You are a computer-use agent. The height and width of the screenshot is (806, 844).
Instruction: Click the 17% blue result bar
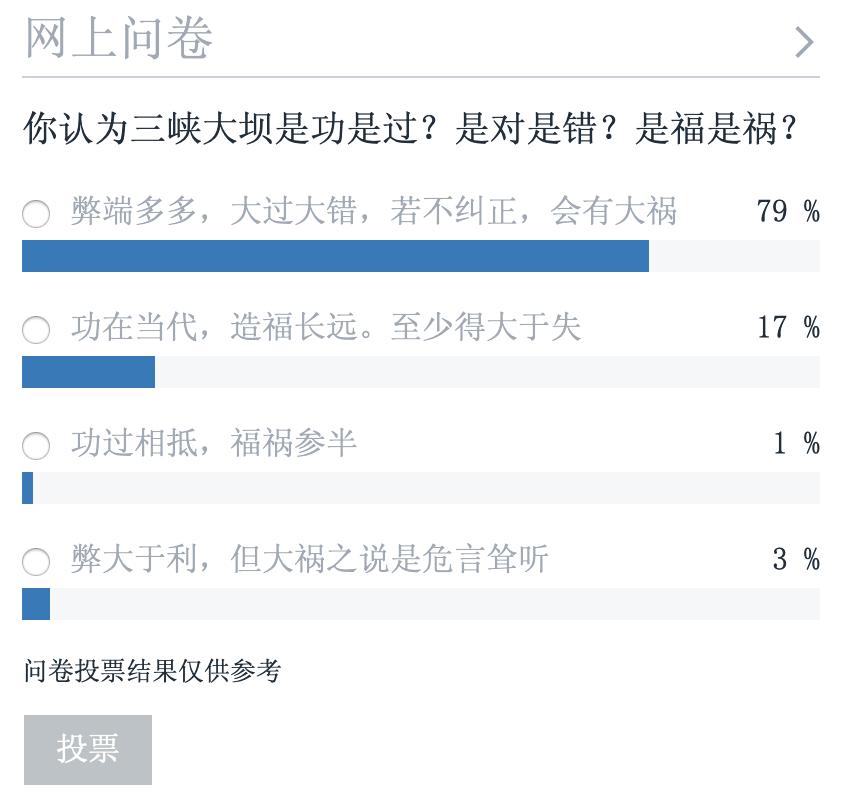[88, 372]
